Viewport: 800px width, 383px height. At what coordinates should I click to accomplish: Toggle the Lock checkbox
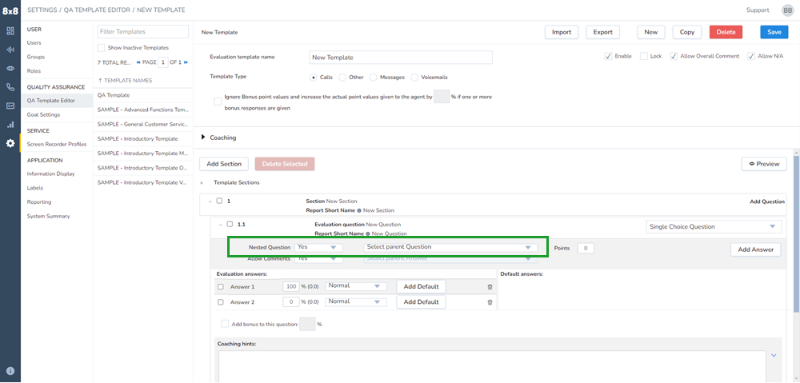click(x=643, y=56)
